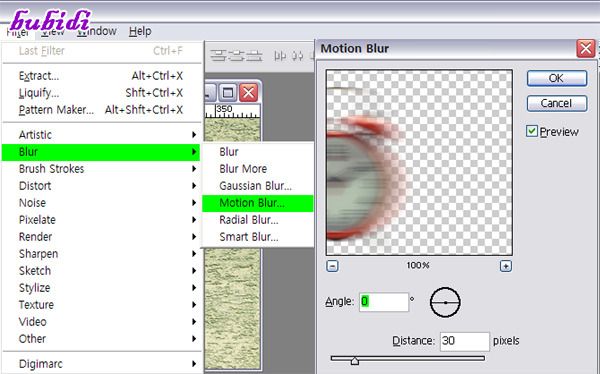Click the 100% zoom level text

pyautogui.click(x=418, y=265)
